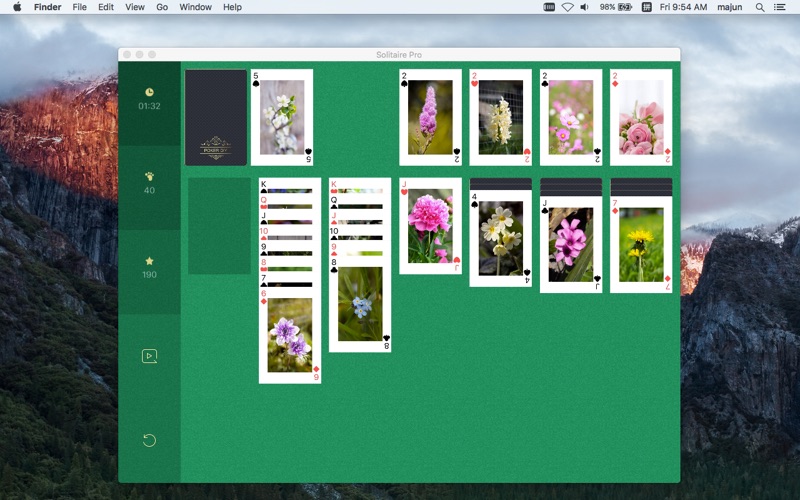Open the Window menu

click(195, 7)
